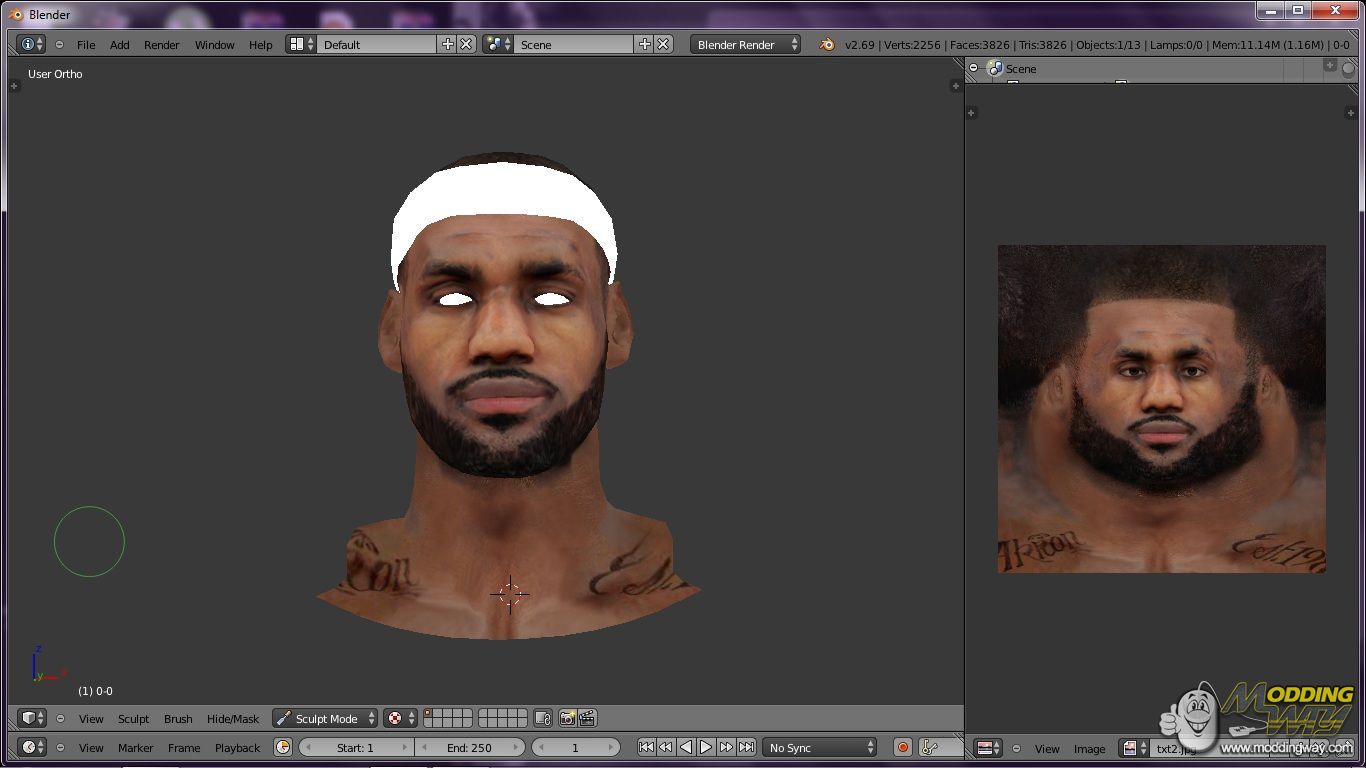1366x768 pixels.
Task: Open the No Sync playback dropdown
Action: (x=820, y=747)
